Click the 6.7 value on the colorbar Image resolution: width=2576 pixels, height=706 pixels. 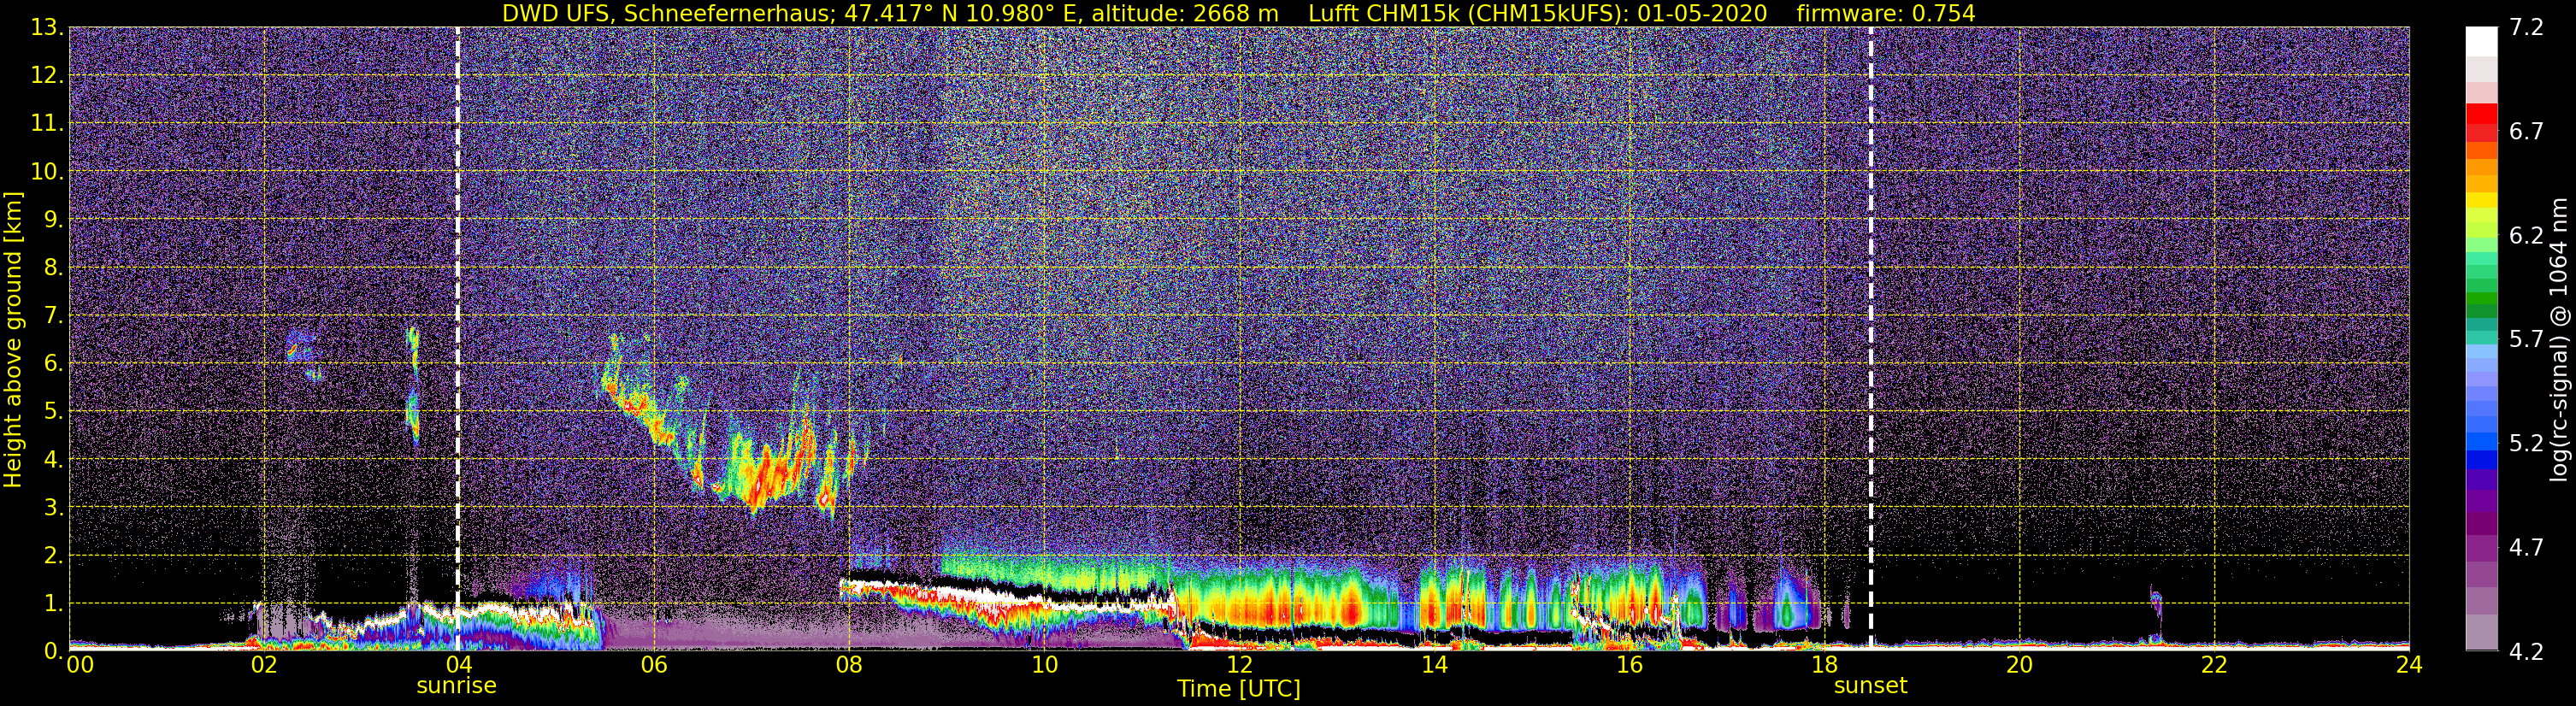coord(2526,132)
